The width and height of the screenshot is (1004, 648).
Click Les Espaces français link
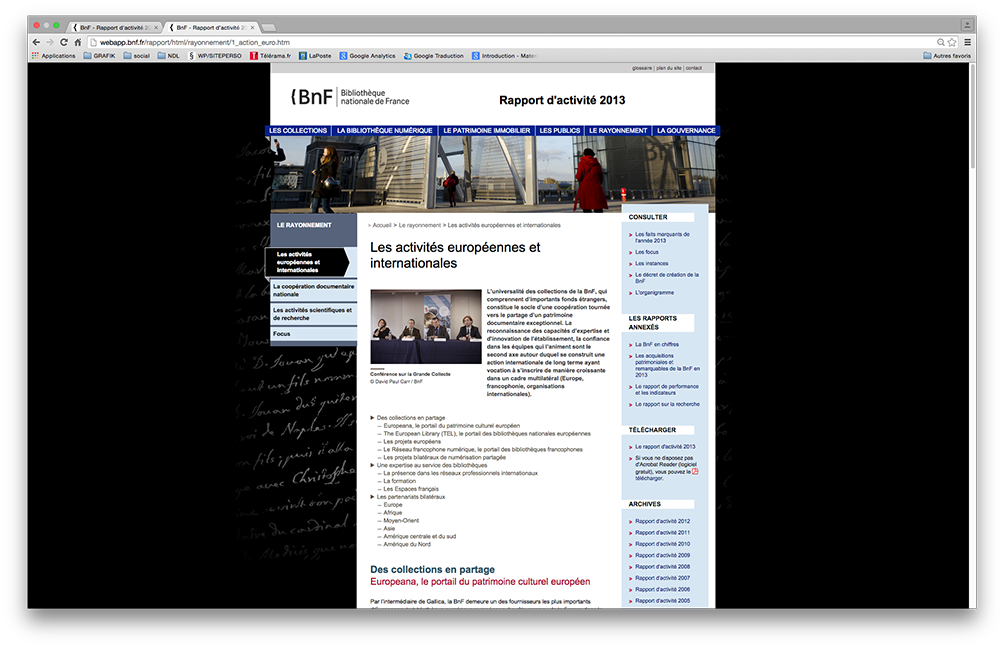click(411, 489)
